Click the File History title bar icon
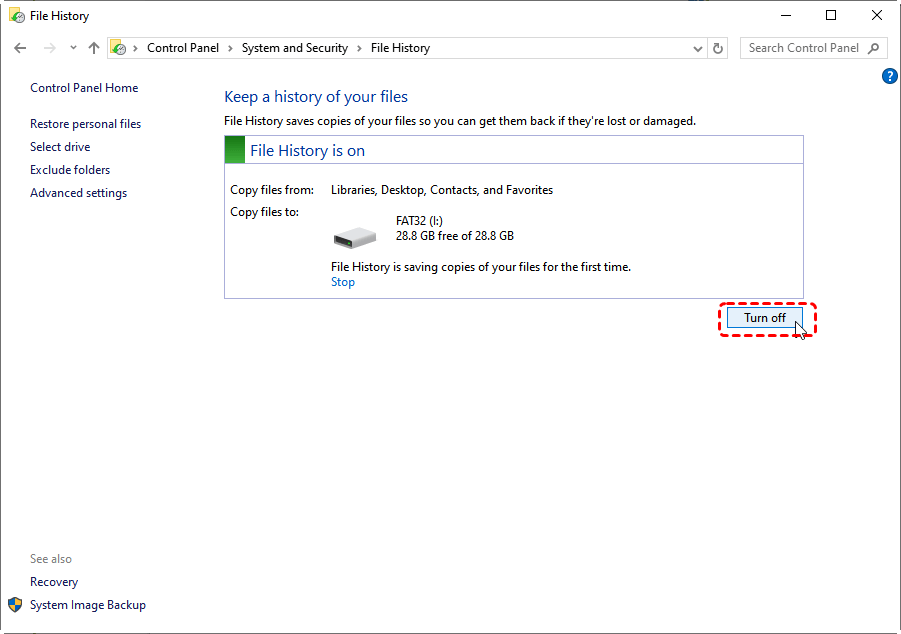Viewport: 901px width, 634px height. pos(17,16)
